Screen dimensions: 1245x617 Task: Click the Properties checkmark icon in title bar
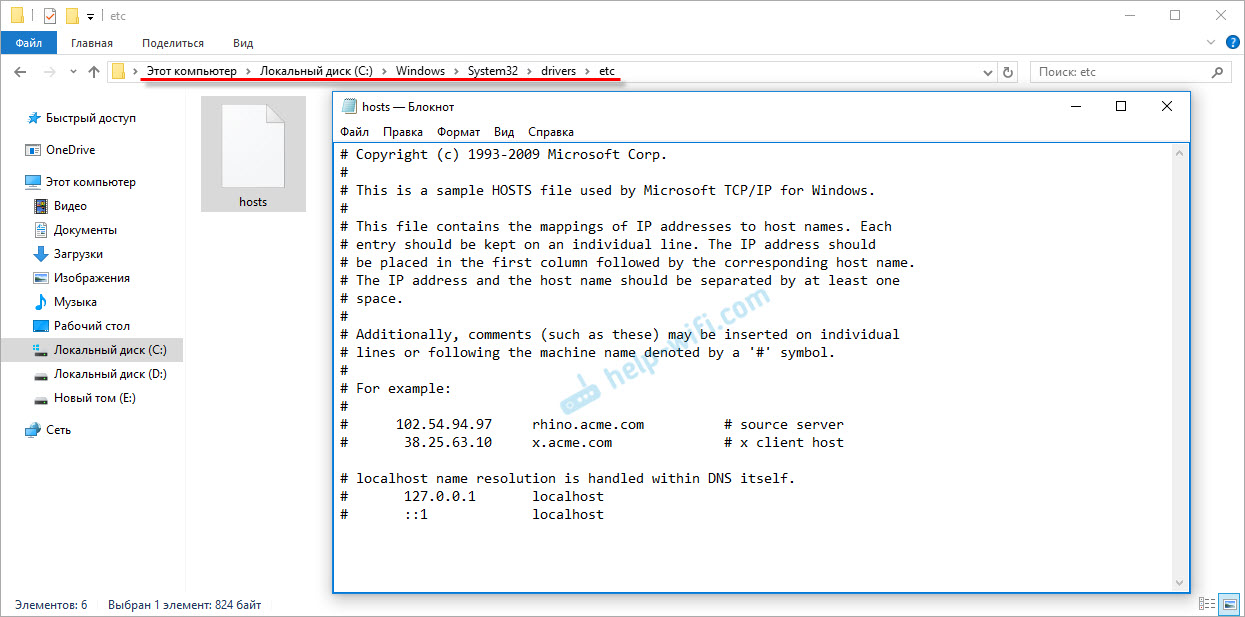point(49,16)
